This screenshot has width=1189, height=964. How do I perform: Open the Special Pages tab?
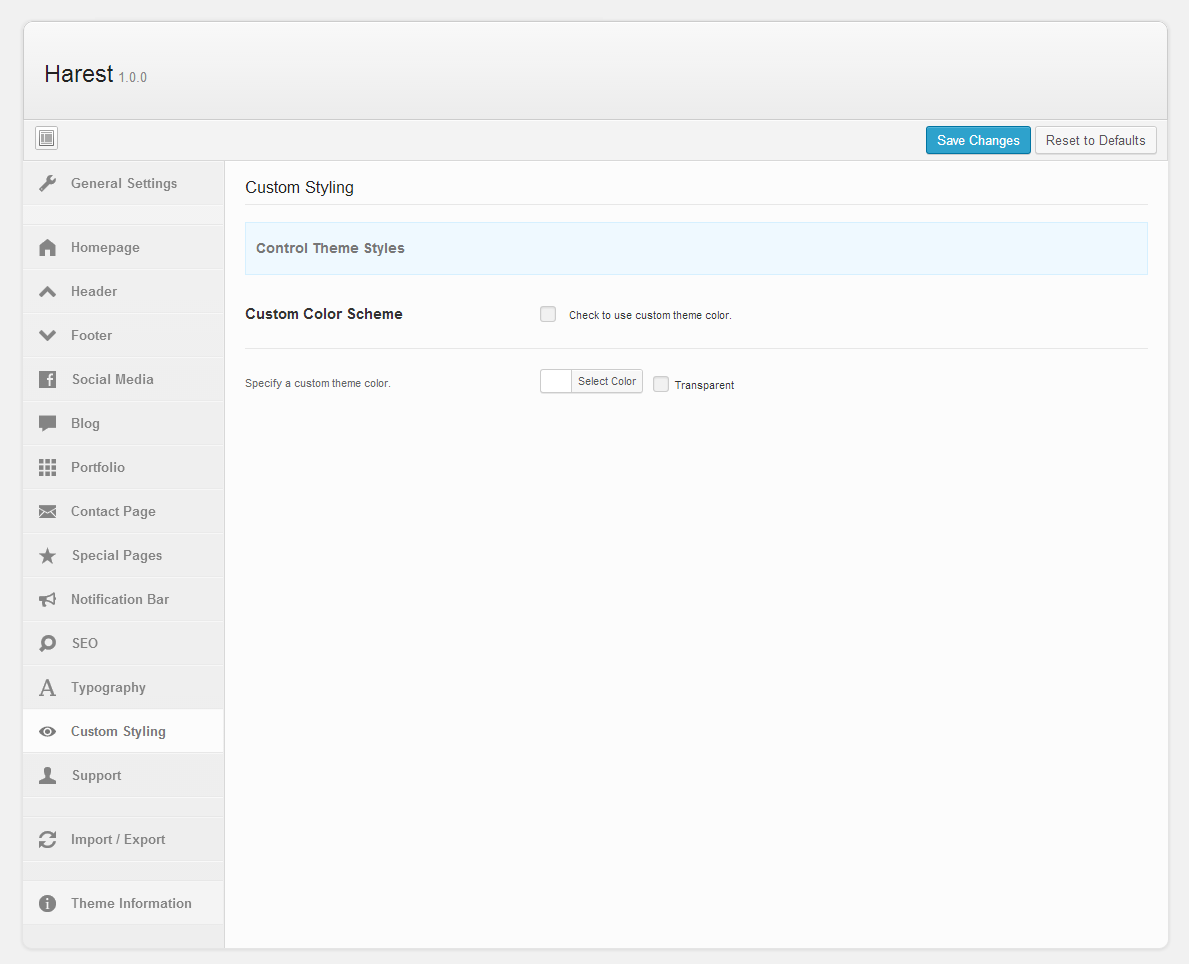[116, 556]
